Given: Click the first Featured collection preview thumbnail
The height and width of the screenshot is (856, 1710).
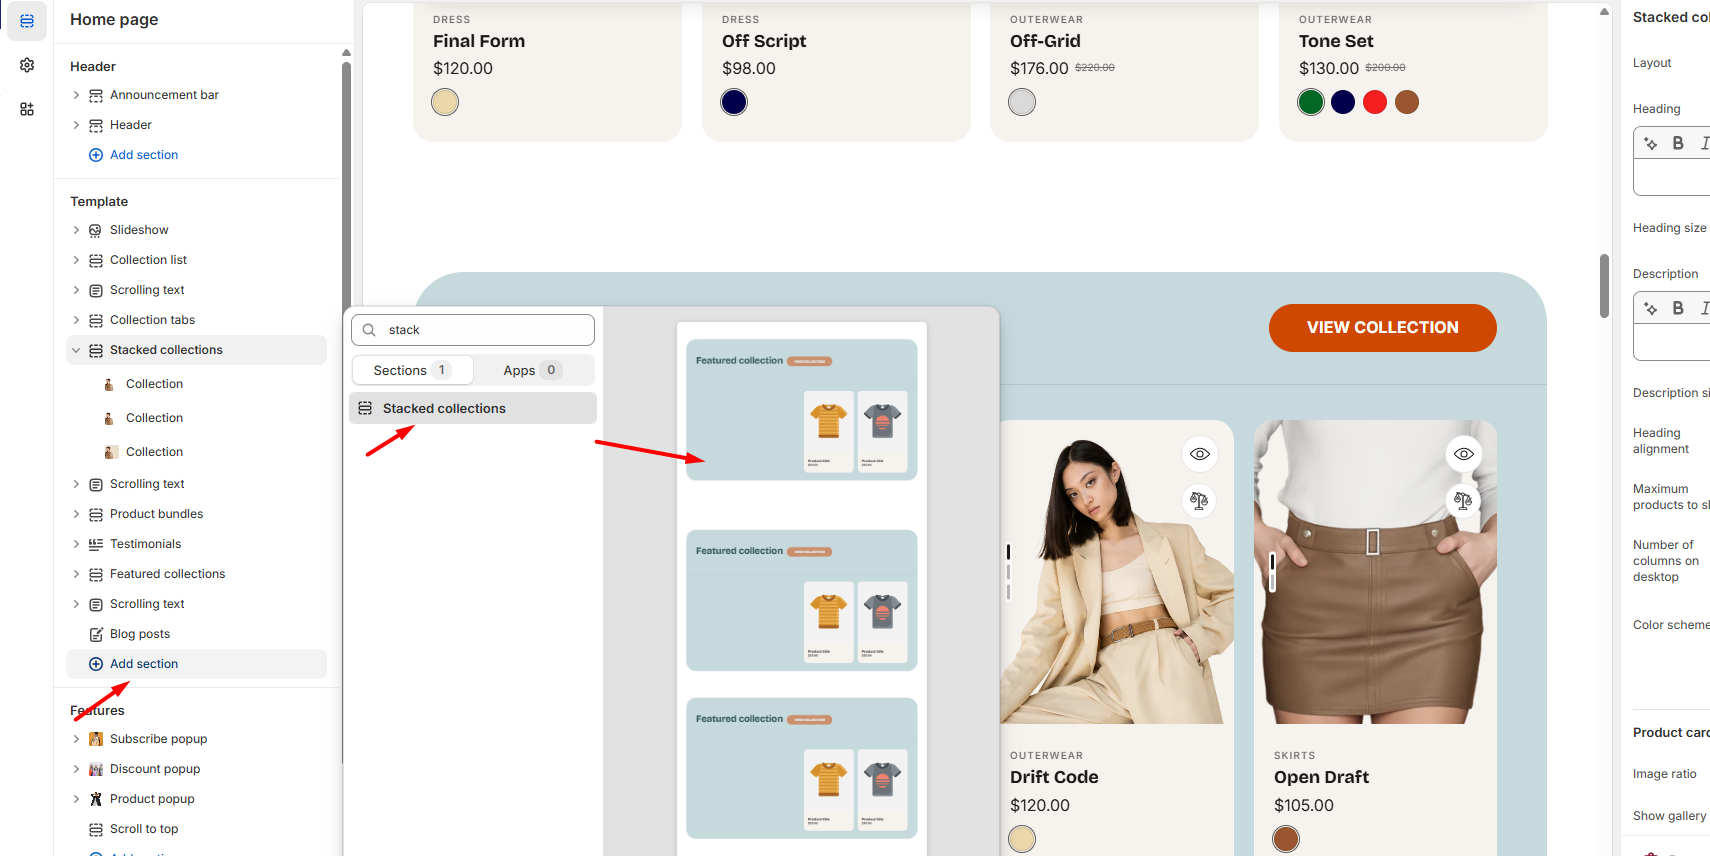Looking at the screenshot, I should tap(802, 410).
